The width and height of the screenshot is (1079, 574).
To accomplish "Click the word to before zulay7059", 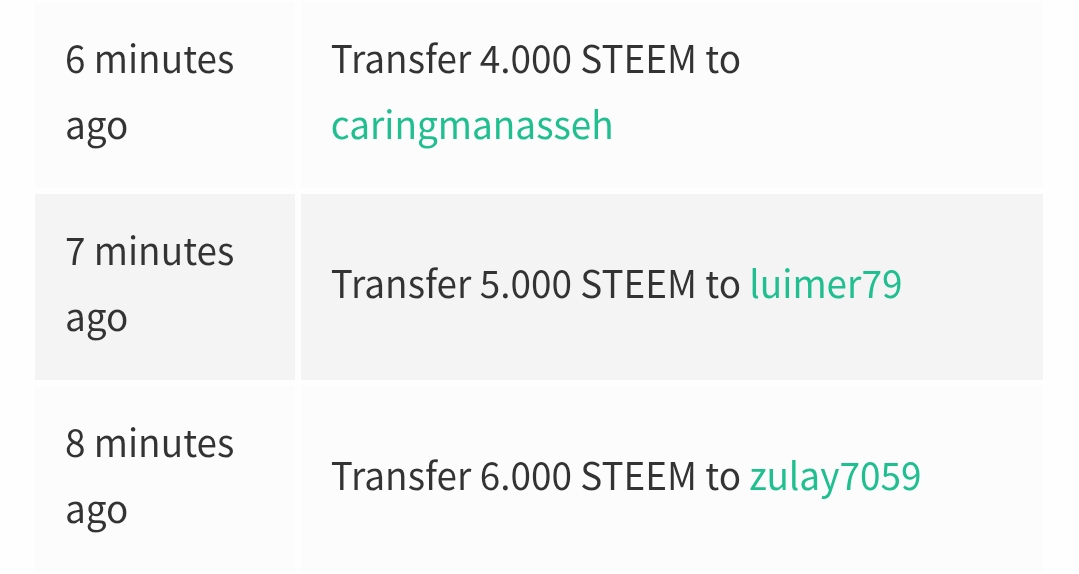I will click(723, 477).
